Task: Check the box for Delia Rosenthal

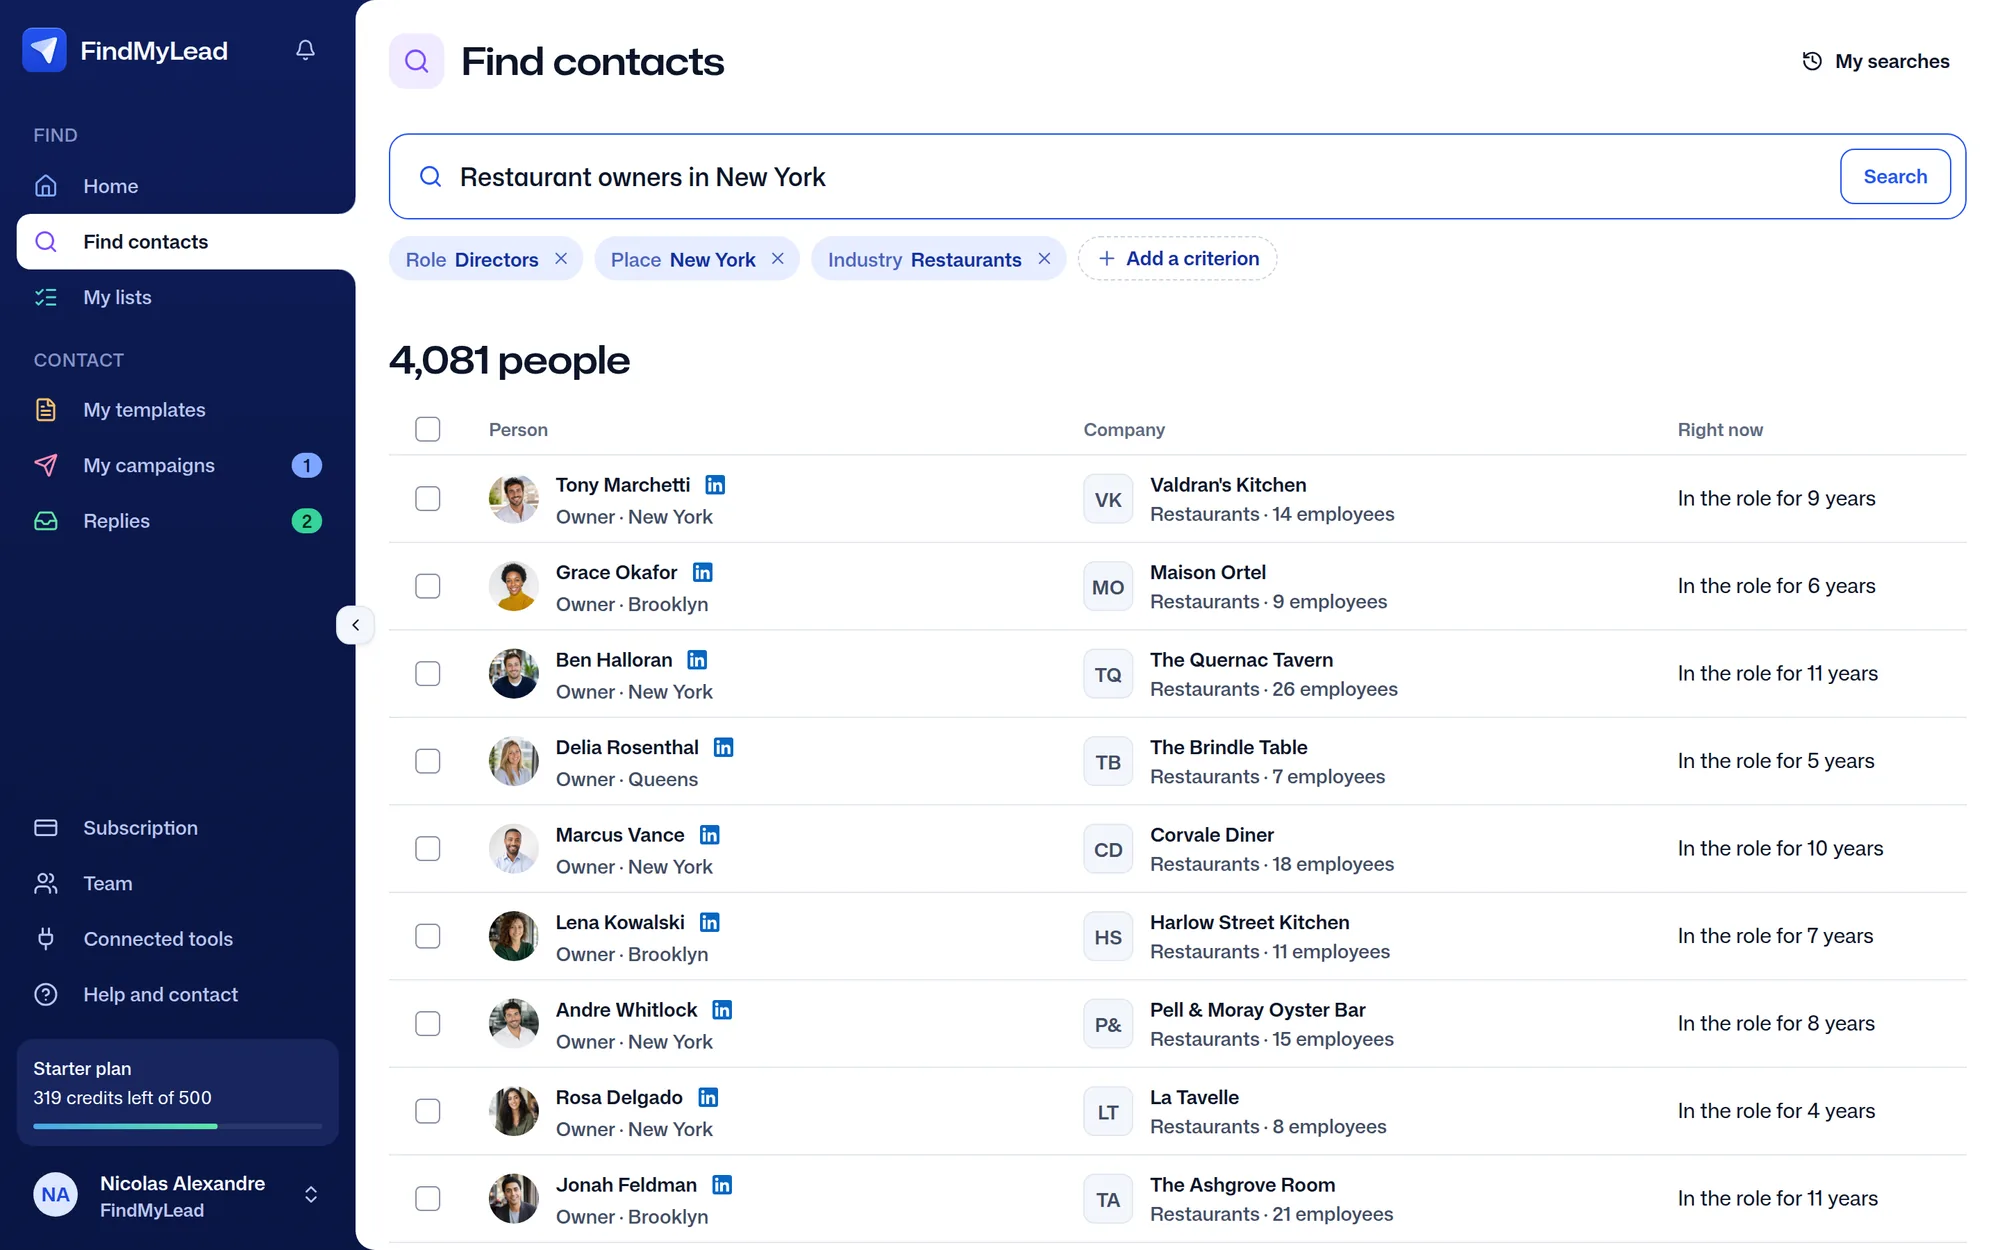Action: [428, 761]
